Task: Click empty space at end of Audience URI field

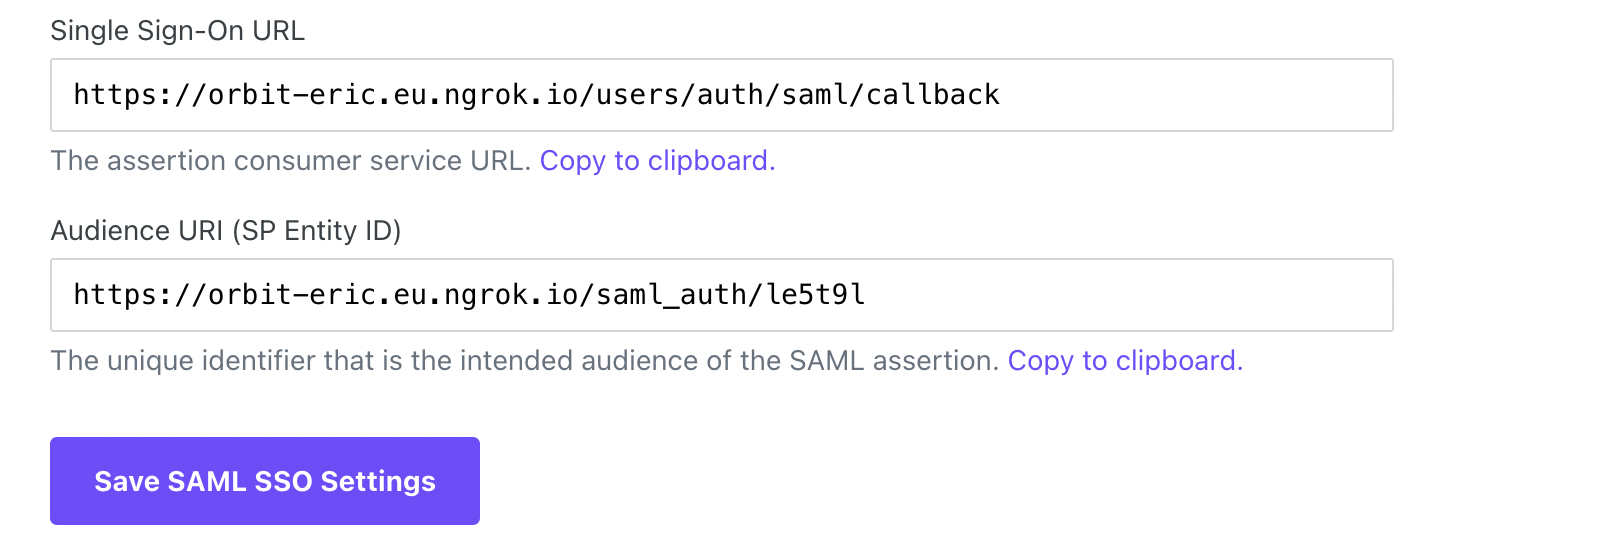Action: [1130, 295]
